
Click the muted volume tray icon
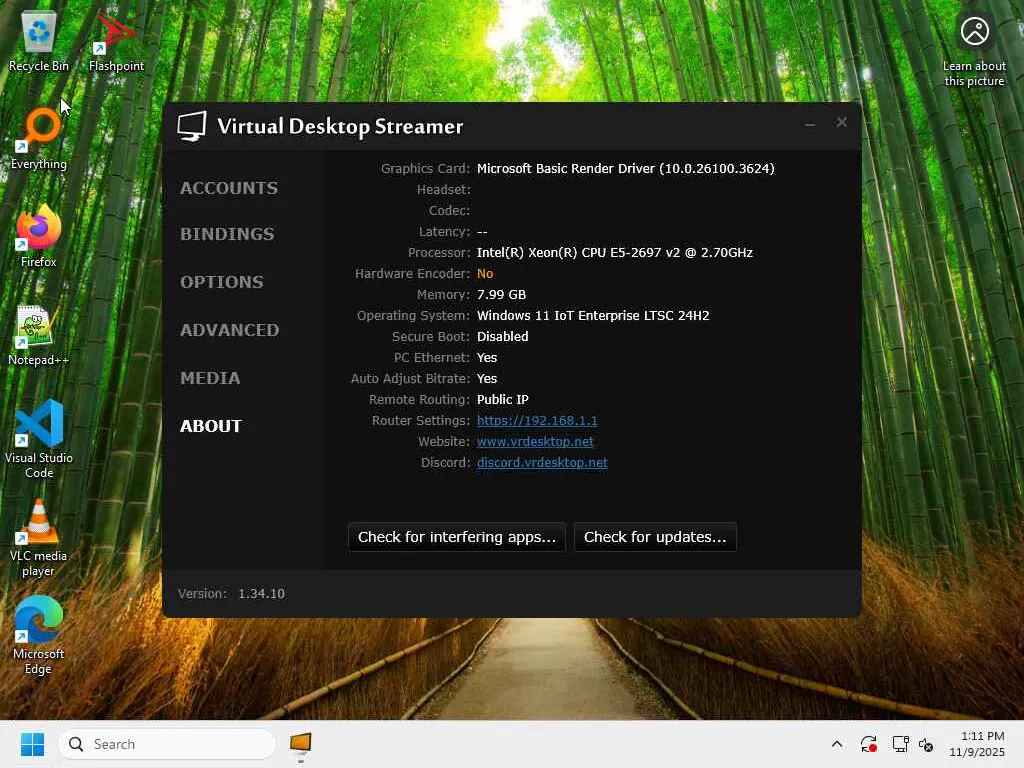[x=926, y=744]
